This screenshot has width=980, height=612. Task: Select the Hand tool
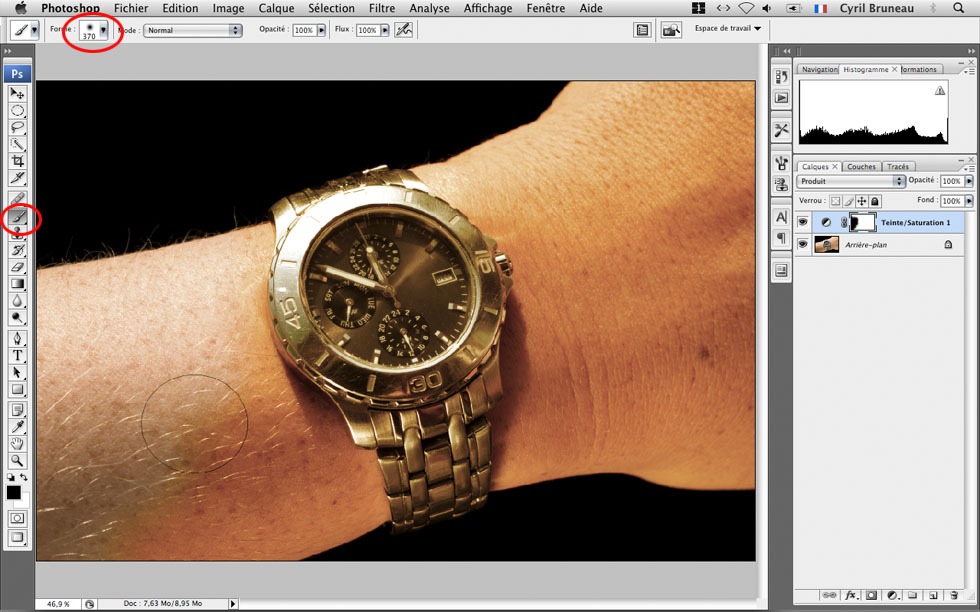[18, 444]
